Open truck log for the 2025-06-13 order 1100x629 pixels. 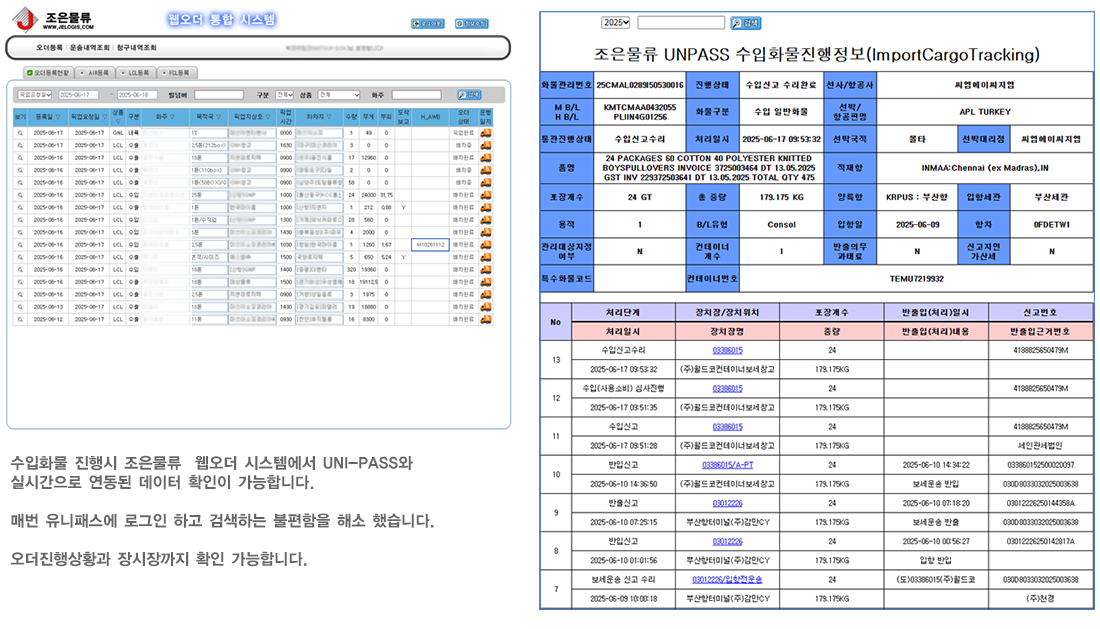tap(485, 307)
